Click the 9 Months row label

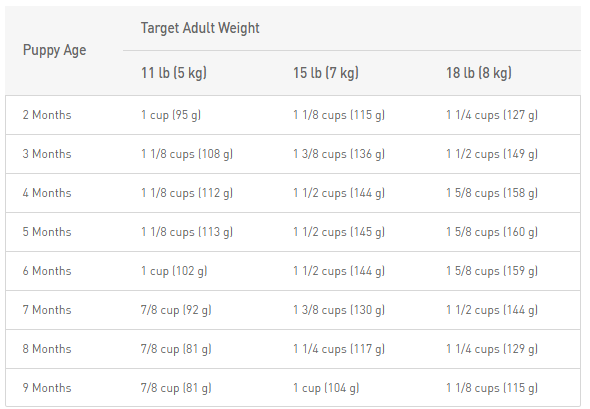coord(47,388)
